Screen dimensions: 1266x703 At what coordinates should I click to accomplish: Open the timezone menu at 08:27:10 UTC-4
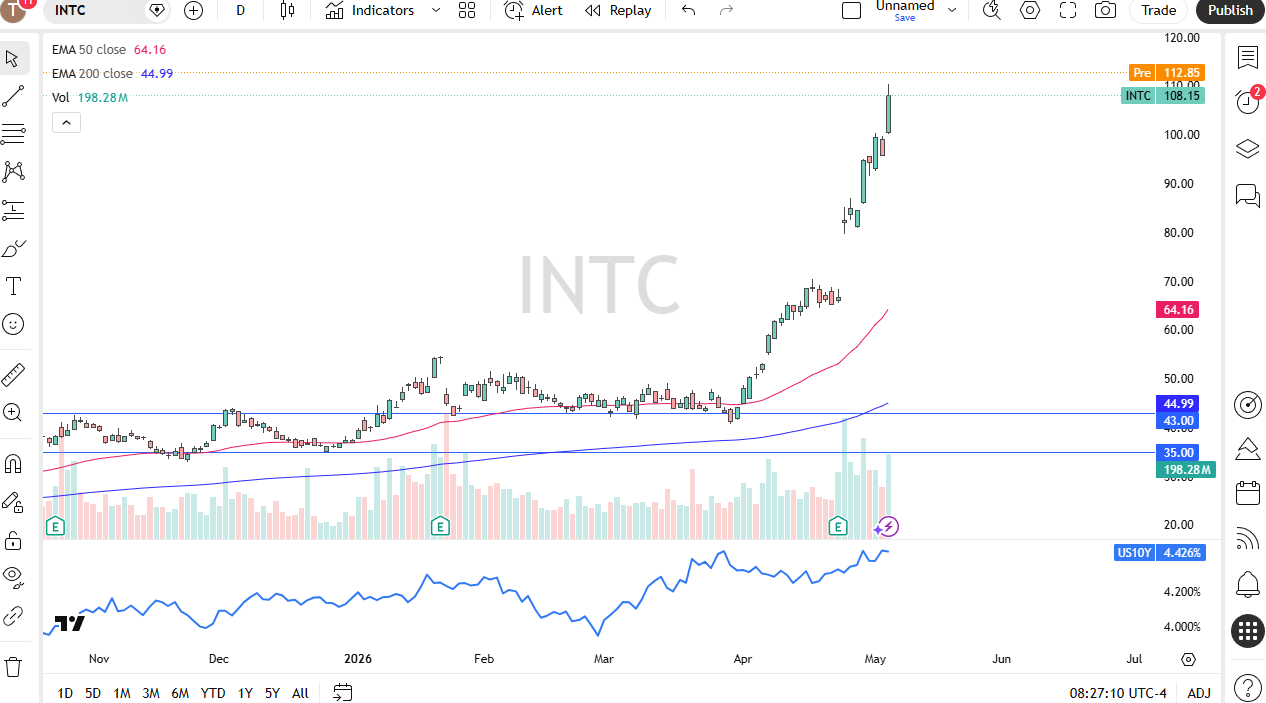pyautogui.click(x=1118, y=693)
